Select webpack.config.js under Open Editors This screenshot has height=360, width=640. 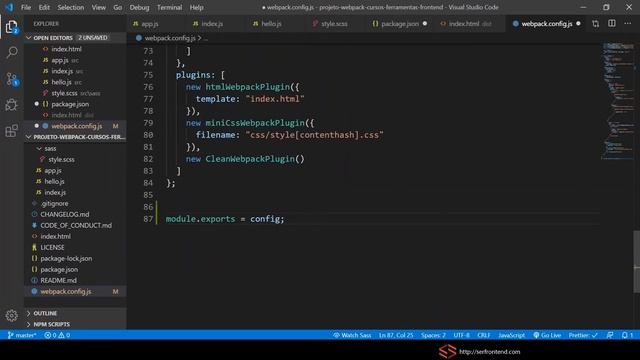(x=76, y=126)
